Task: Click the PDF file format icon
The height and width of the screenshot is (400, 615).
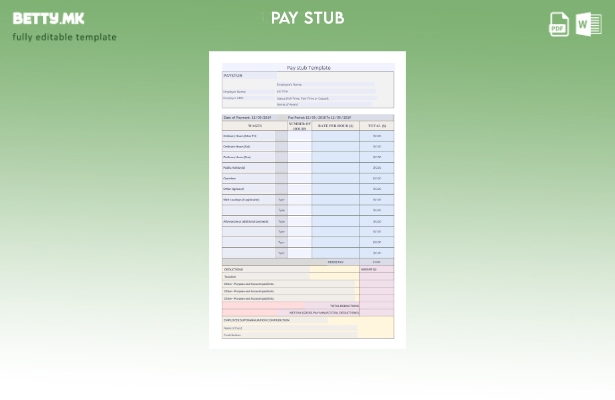Action: 559,24
